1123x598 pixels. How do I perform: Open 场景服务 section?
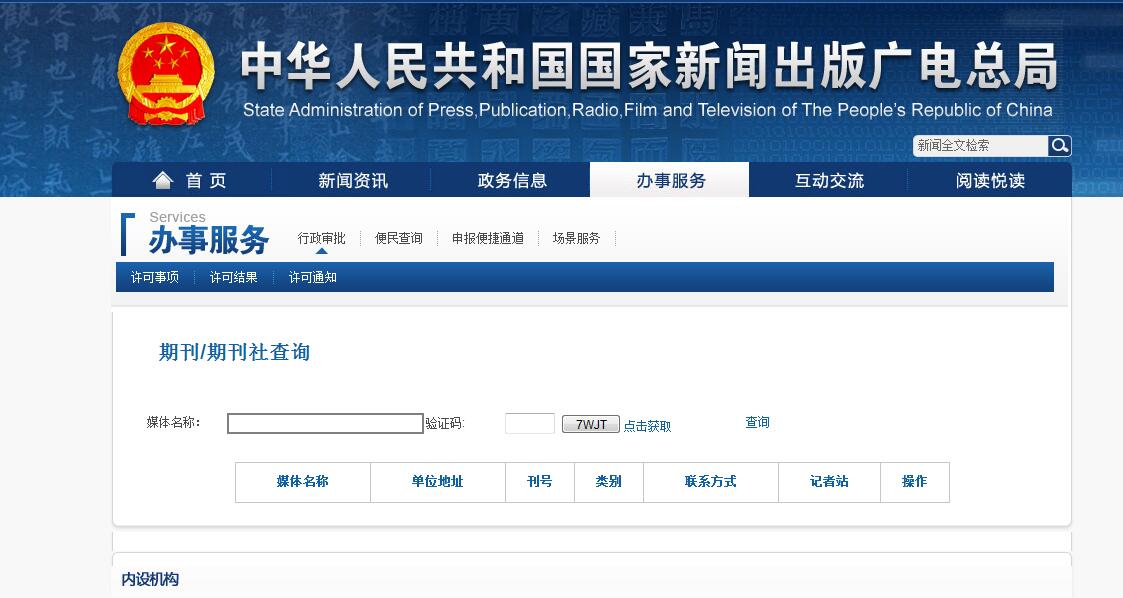click(x=574, y=237)
